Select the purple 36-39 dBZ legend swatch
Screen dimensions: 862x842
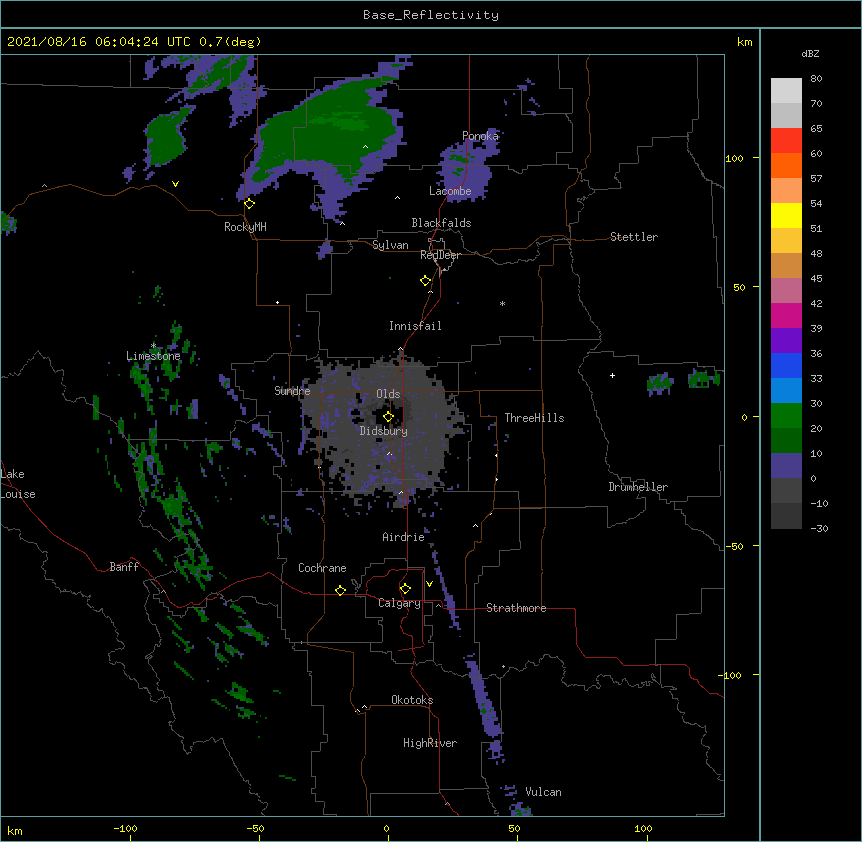pos(786,340)
